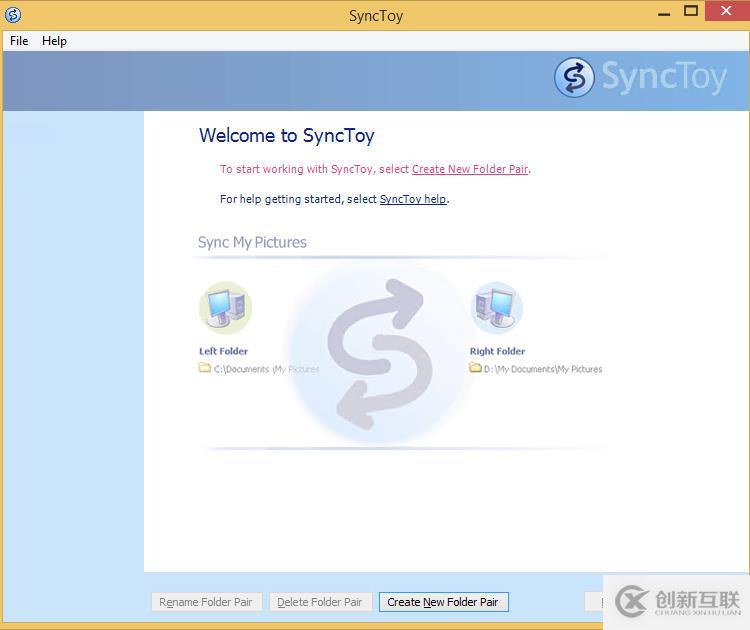Click the Left Folder computer icon
750x630 pixels.
[225, 308]
